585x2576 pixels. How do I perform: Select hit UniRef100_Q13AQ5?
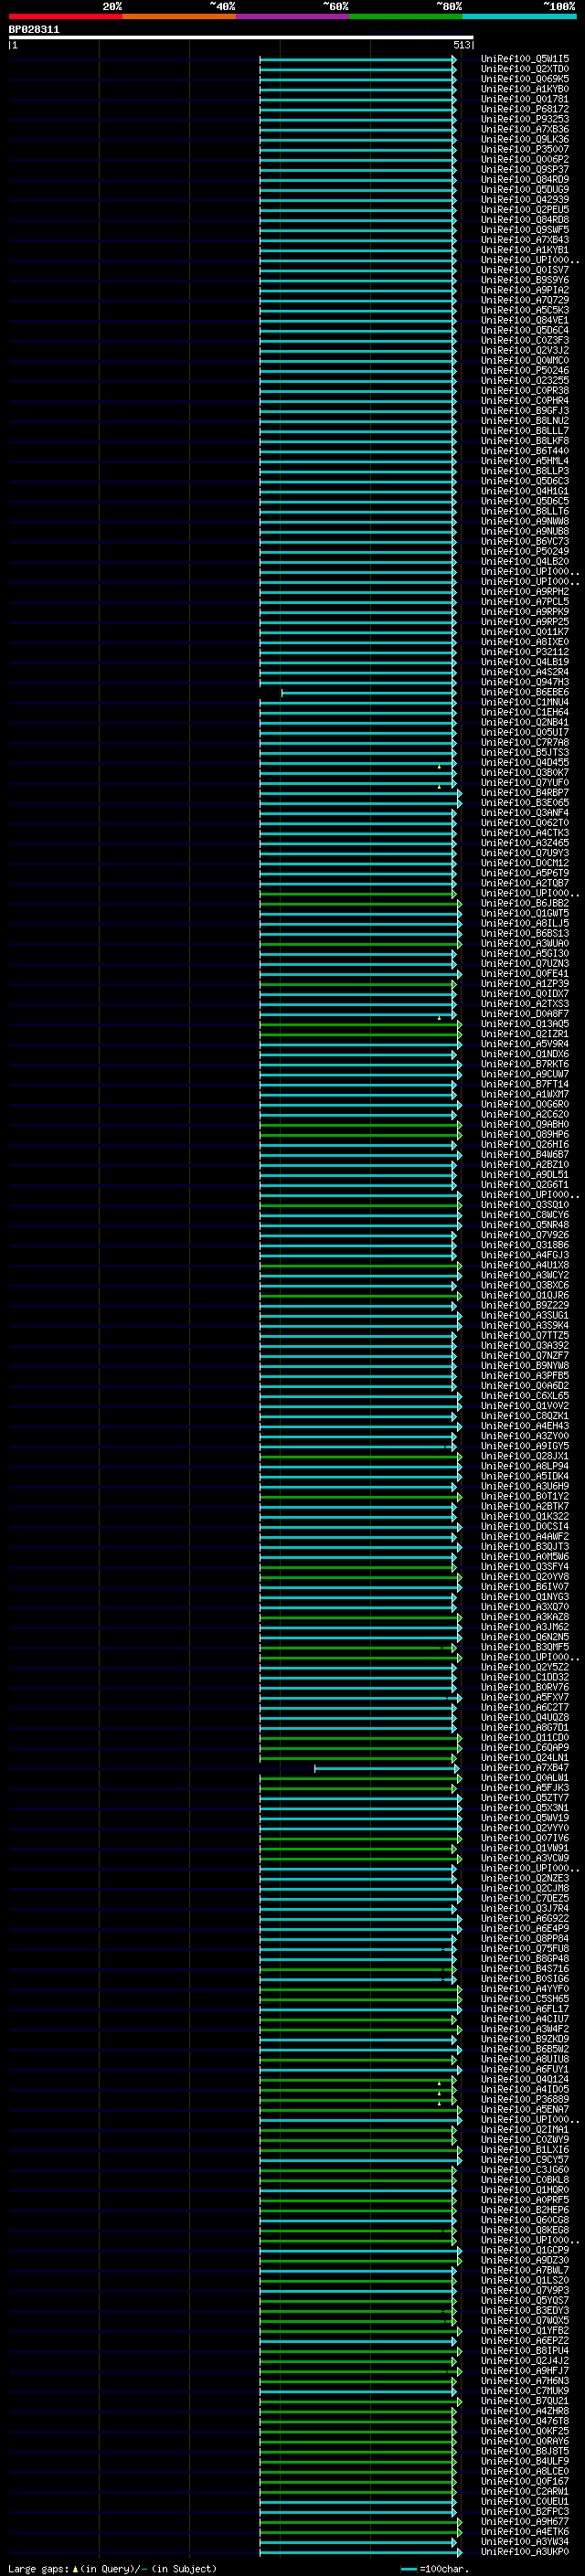tap(525, 1024)
